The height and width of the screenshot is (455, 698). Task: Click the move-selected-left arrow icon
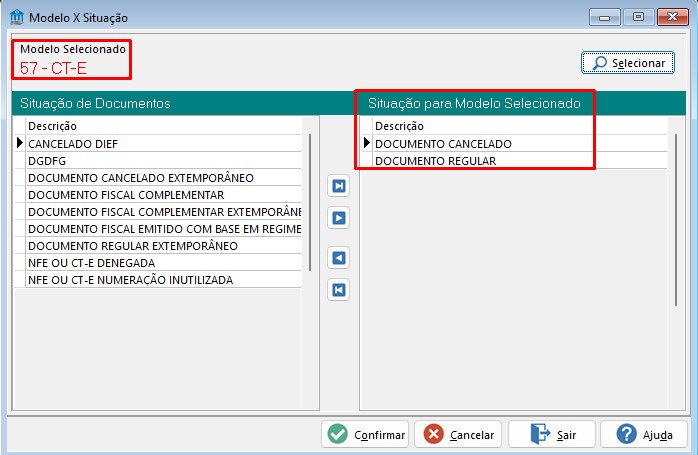(x=339, y=258)
